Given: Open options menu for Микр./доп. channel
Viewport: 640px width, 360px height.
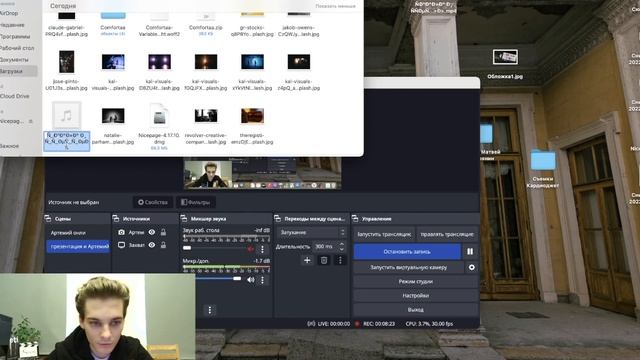Looking at the screenshot, I should click(262, 280).
